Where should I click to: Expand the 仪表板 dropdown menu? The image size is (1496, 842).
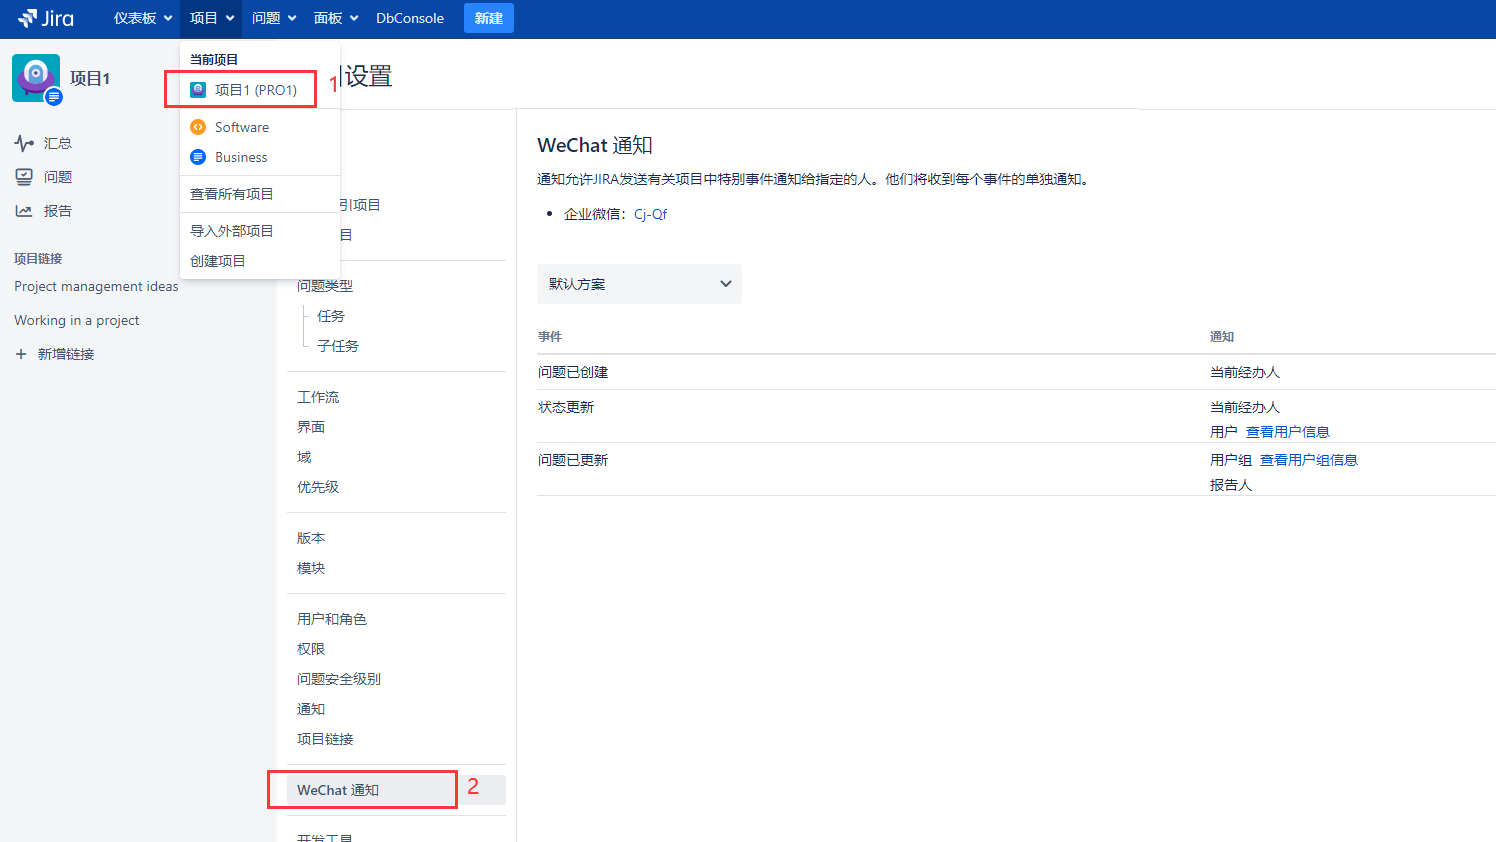pos(142,18)
